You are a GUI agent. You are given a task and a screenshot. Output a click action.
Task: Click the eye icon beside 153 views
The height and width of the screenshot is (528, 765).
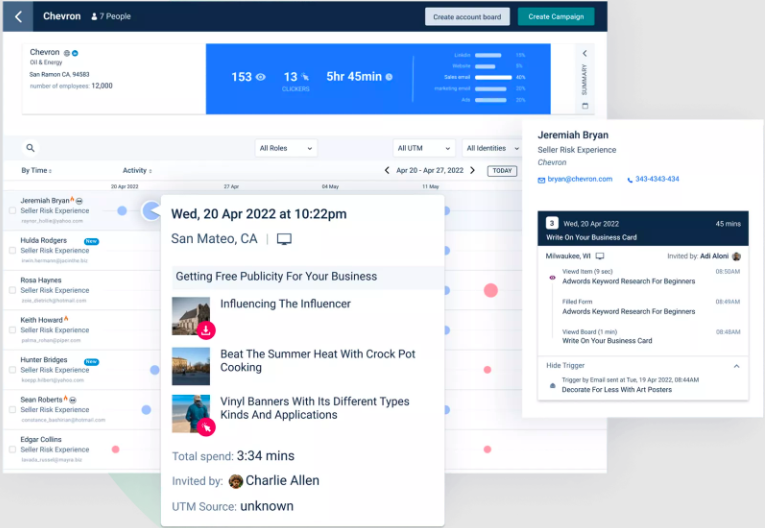tap(261, 77)
